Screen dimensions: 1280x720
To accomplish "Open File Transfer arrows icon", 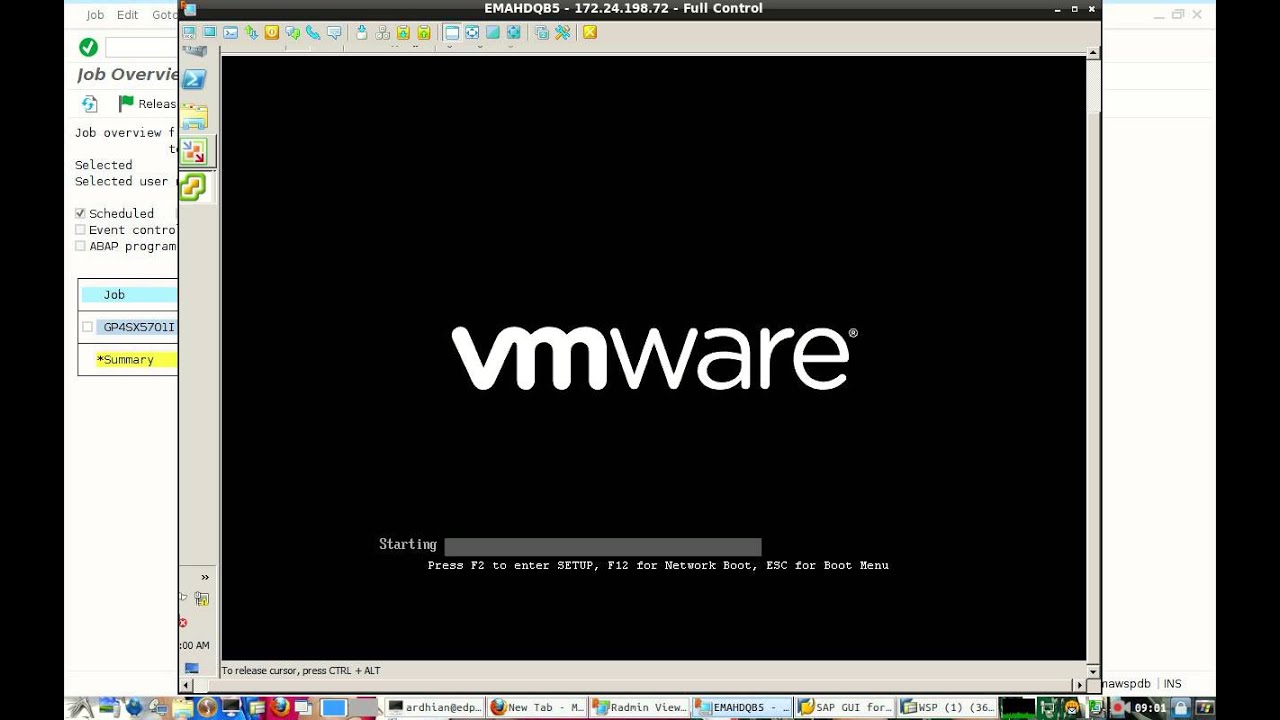I will point(251,32).
